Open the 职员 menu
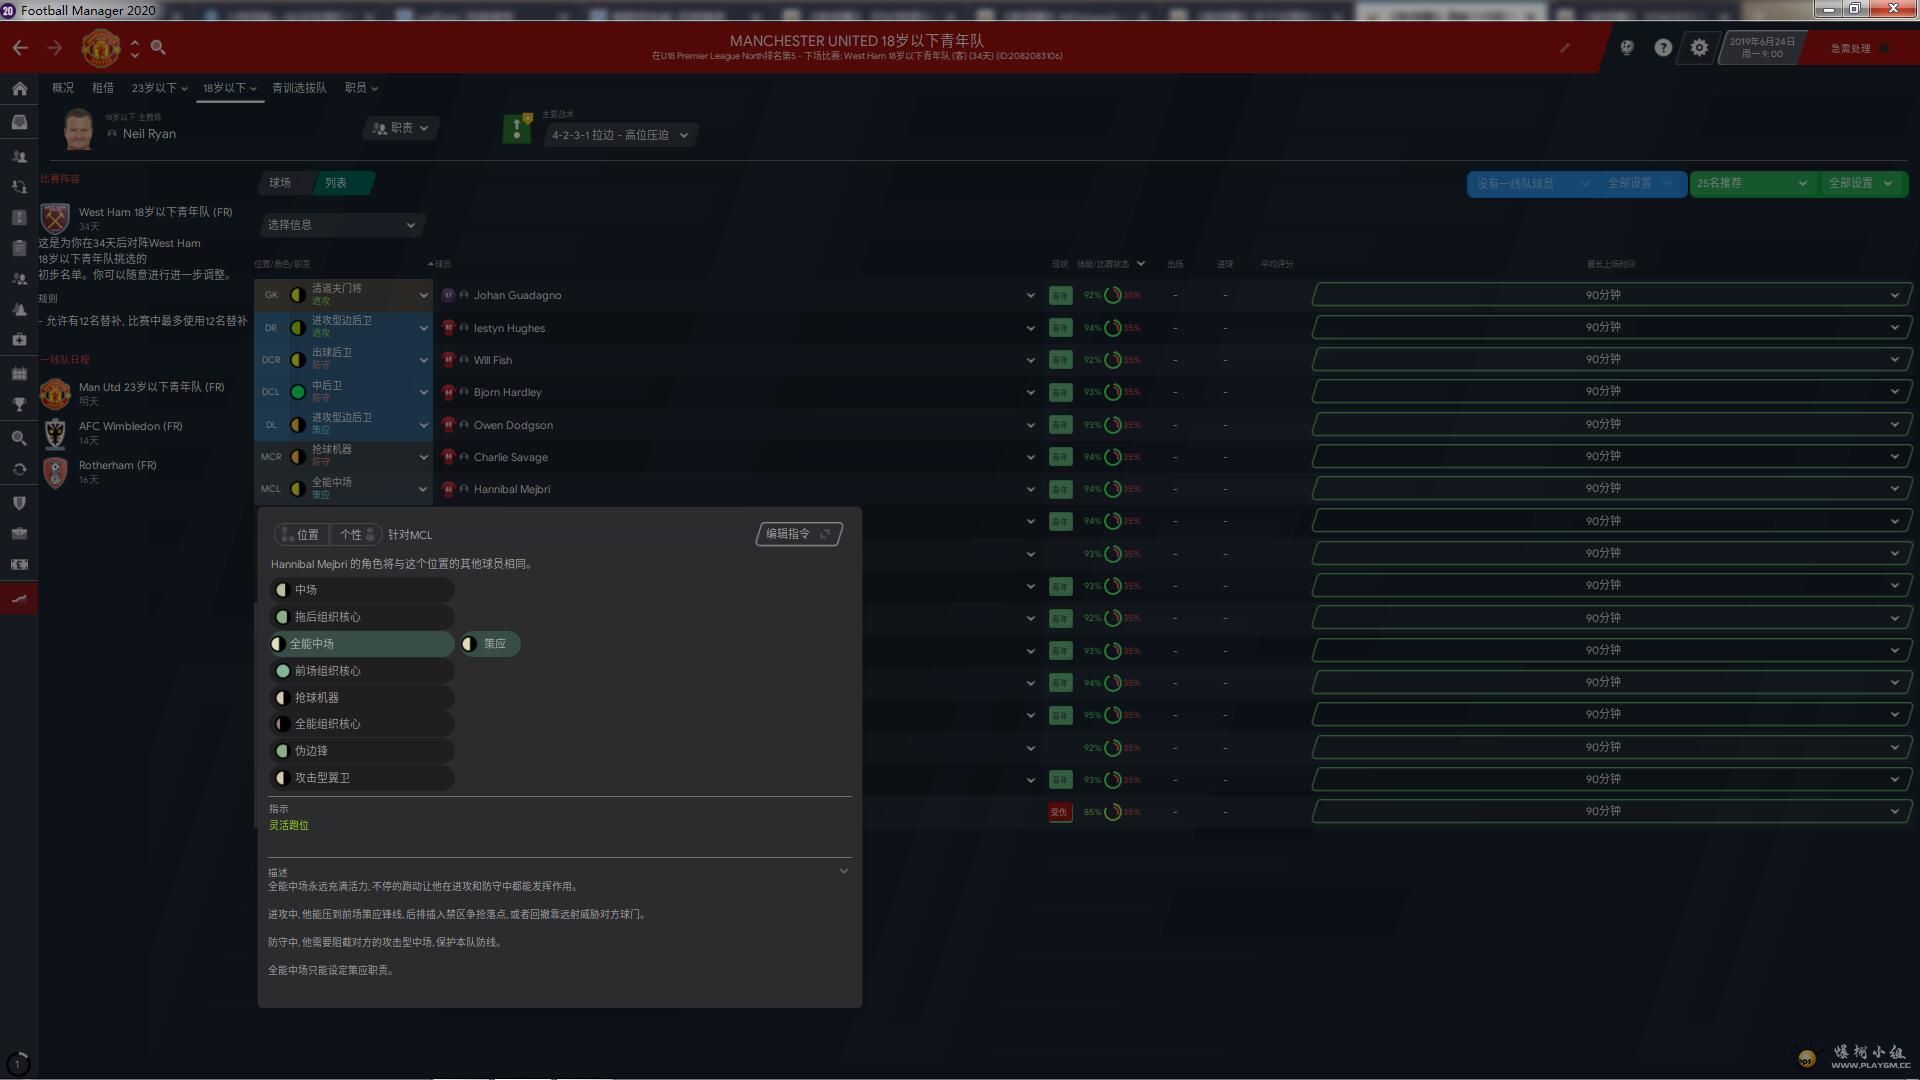 pos(361,88)
